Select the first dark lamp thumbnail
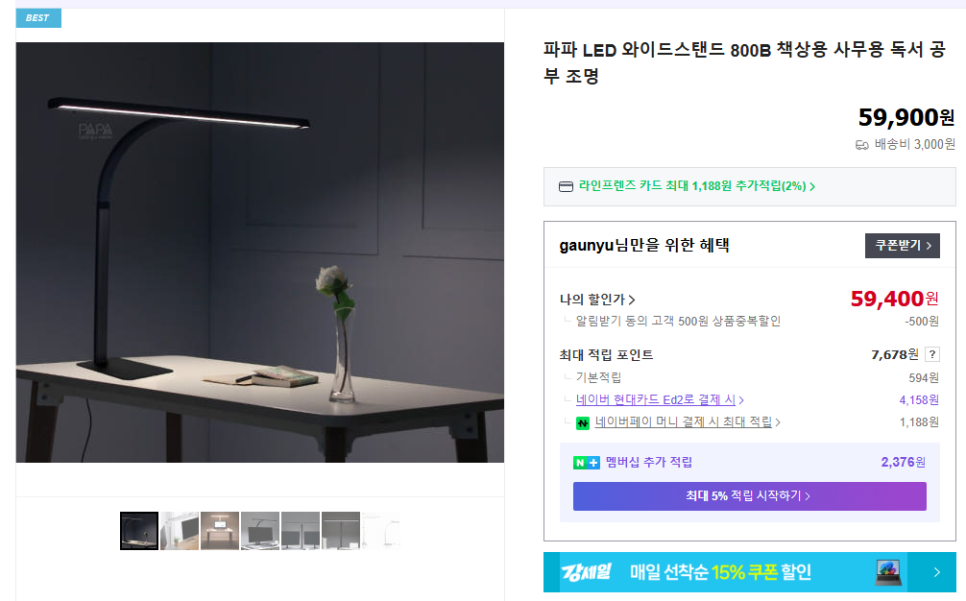 pos(139,530)
